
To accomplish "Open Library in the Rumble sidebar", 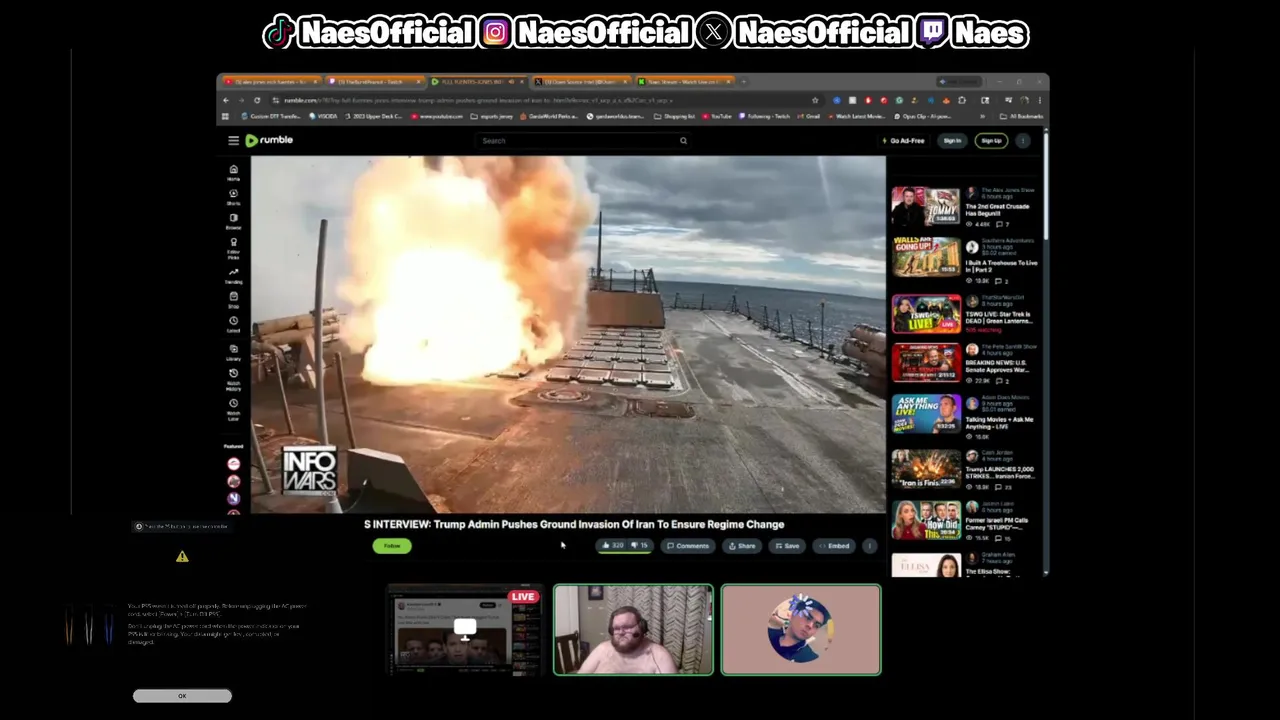I will [x=233, y=352].
